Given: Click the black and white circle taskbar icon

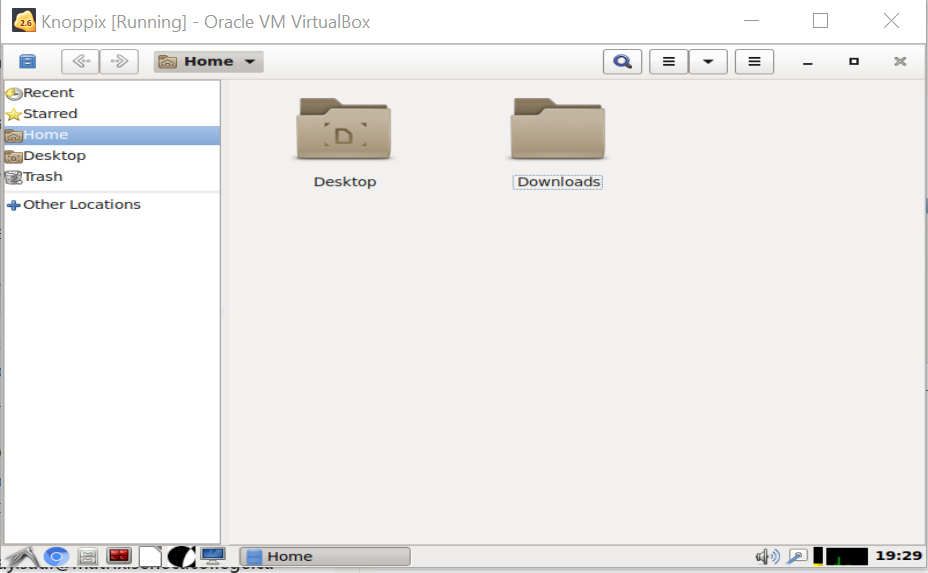Looking at the screenshot, I should [181, 556].
